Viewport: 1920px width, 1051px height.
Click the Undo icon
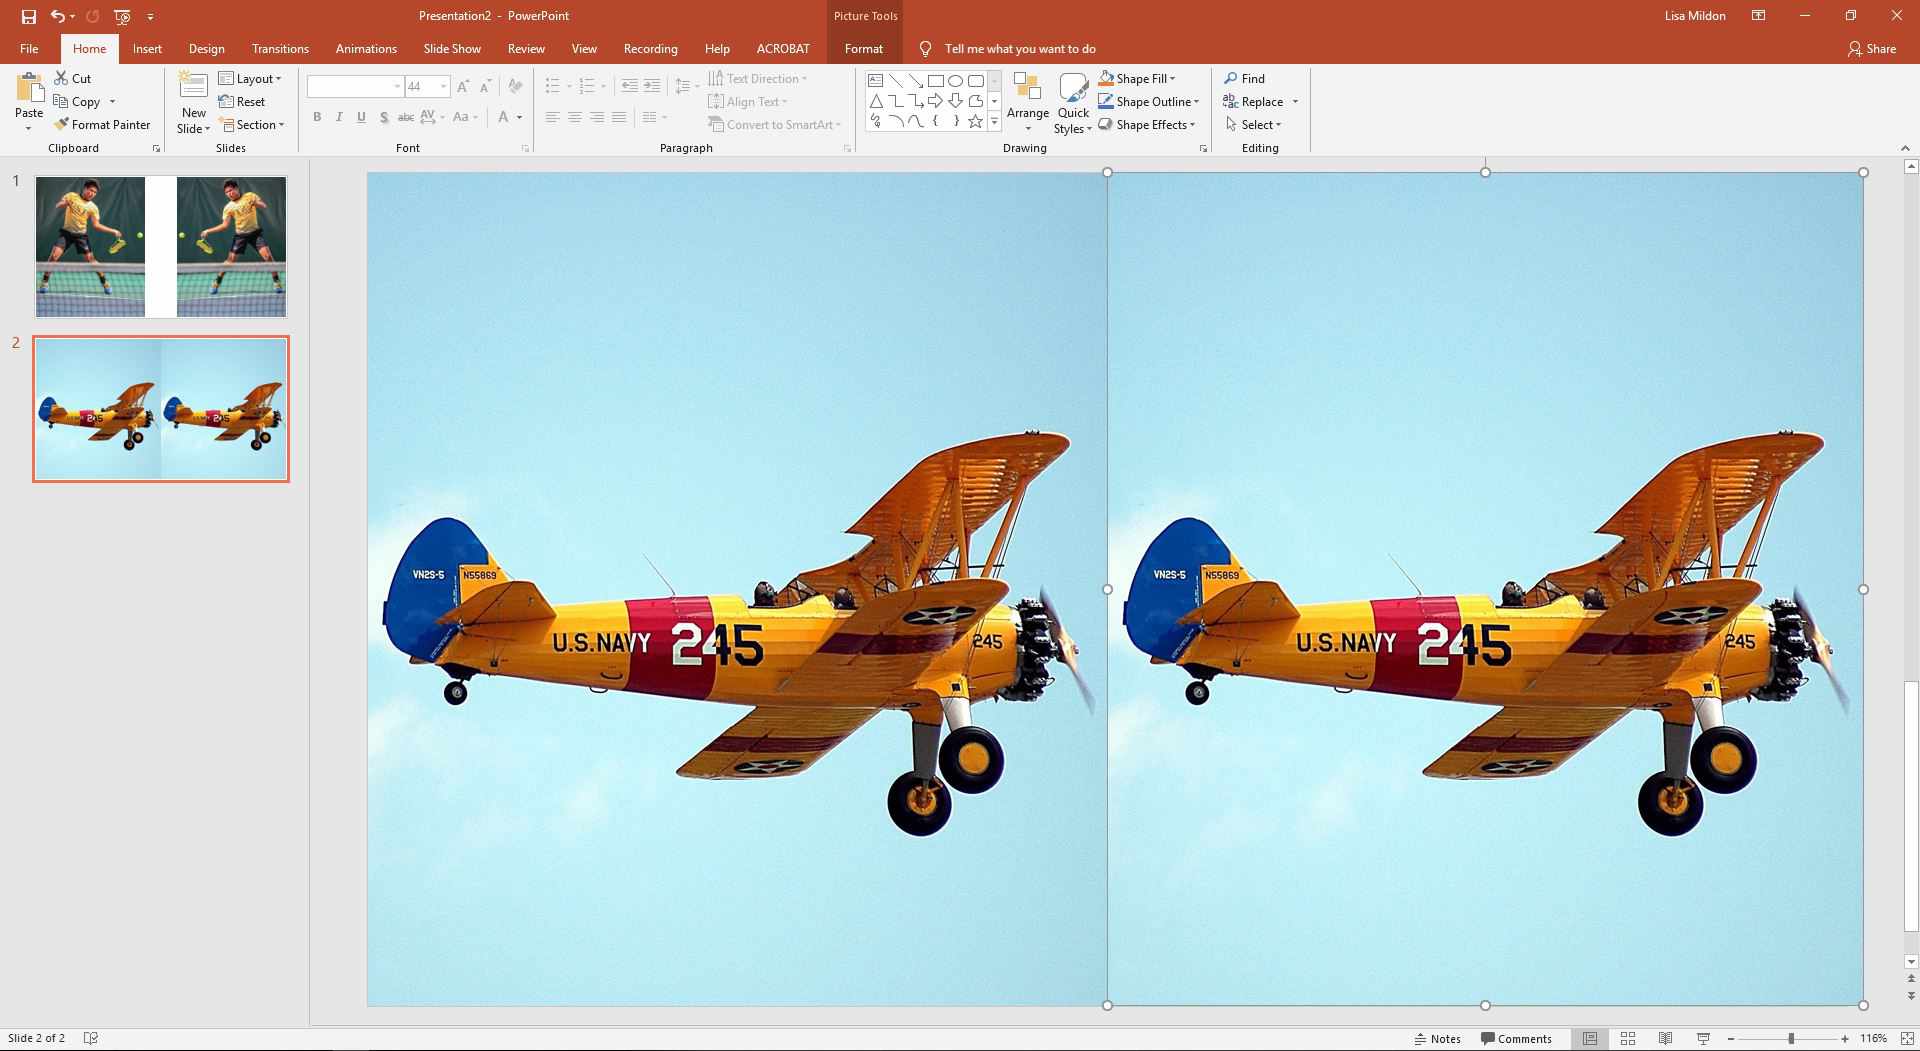pos(58,16)
